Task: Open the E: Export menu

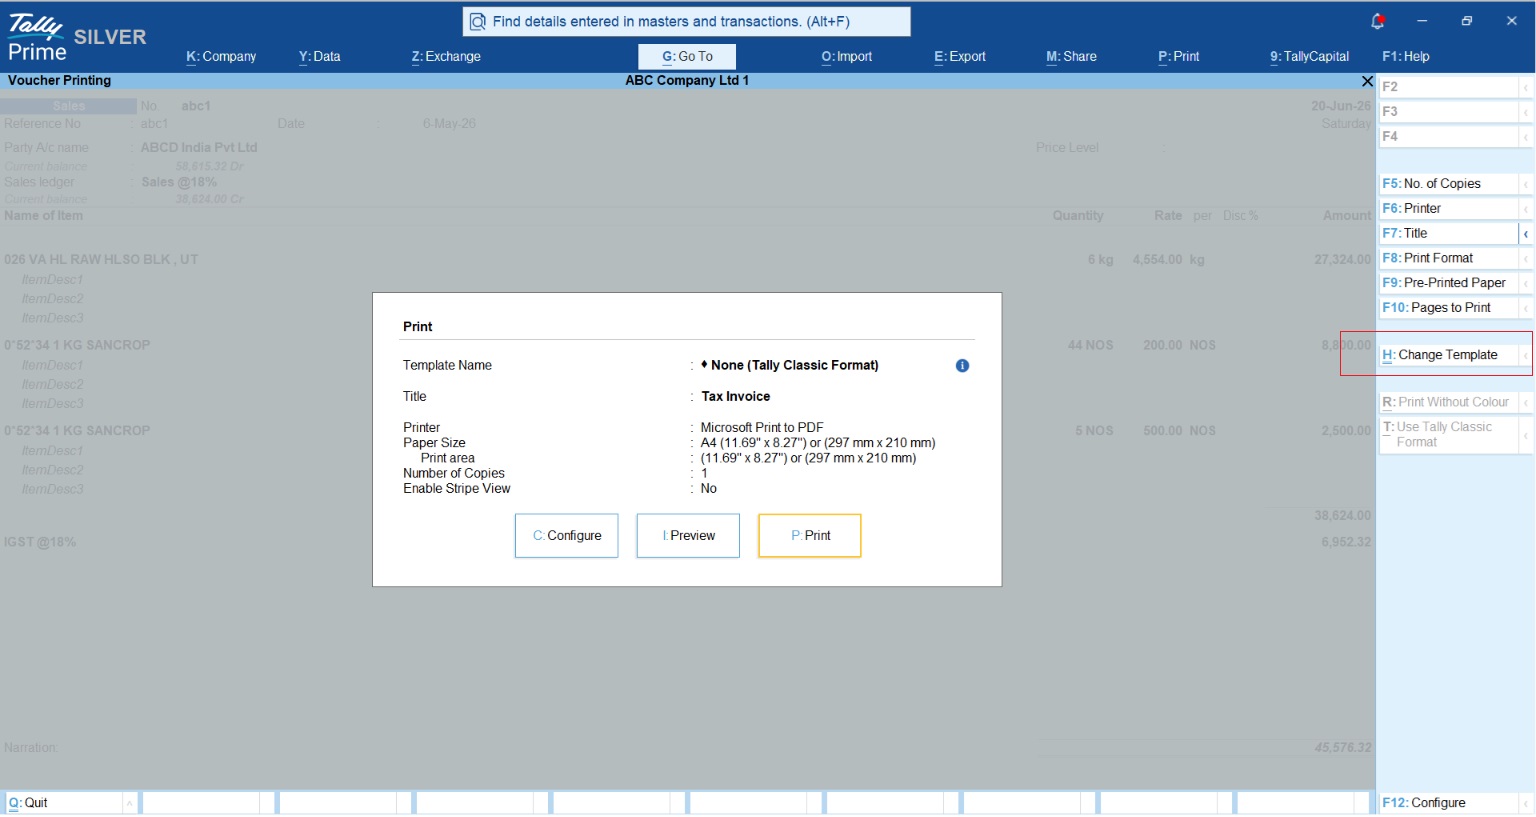Action: [x=960, y=57]
